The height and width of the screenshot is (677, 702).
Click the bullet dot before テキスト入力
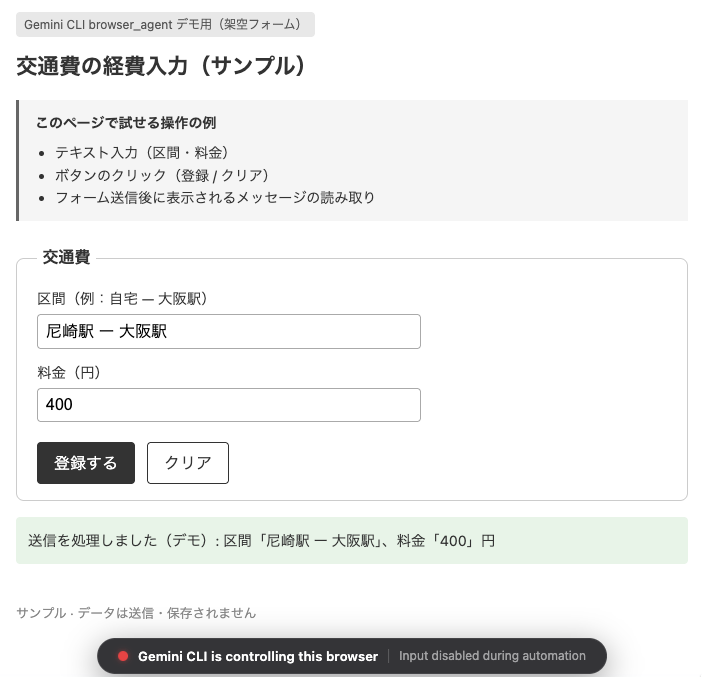point(40,154)
